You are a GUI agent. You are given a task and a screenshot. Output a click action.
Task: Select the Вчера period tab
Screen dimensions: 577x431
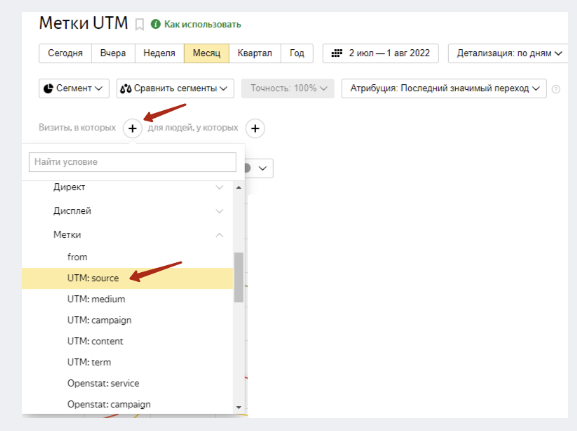(x=113, y=53)
